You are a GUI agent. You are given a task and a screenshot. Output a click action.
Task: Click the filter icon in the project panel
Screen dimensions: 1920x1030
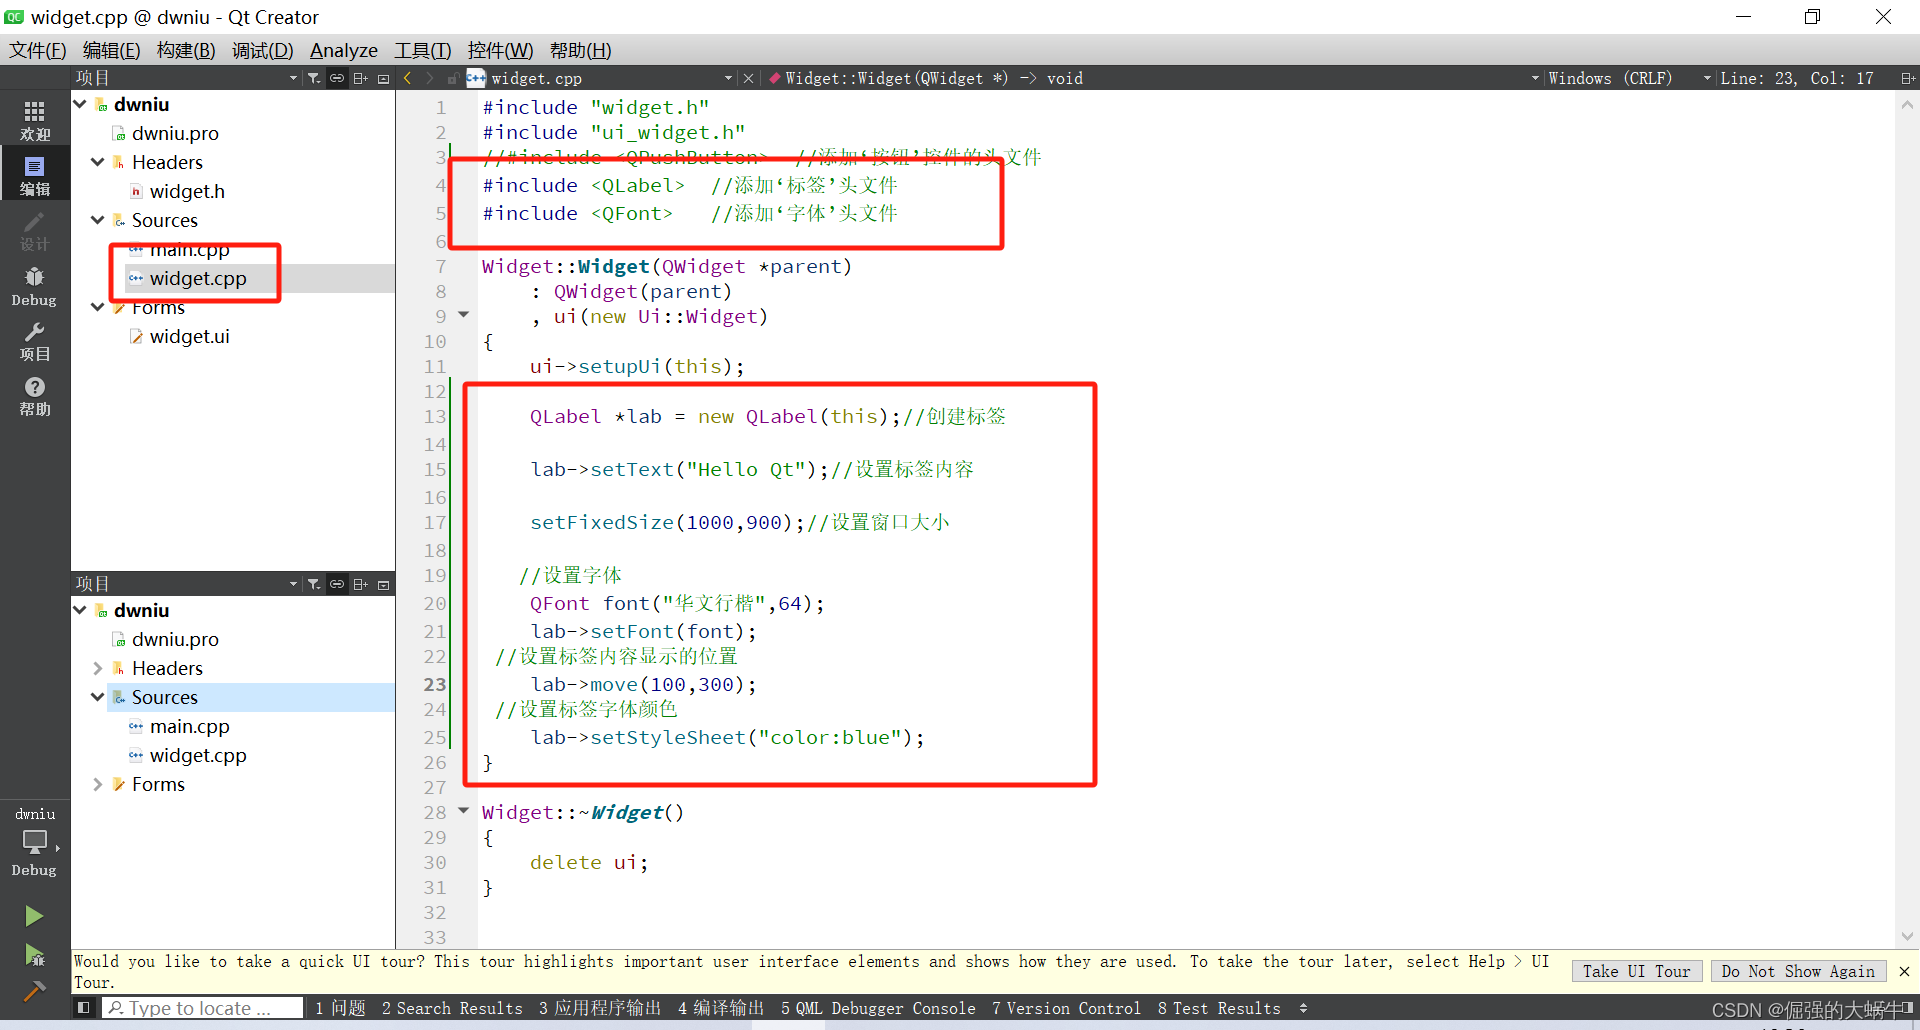coord(313,77)
